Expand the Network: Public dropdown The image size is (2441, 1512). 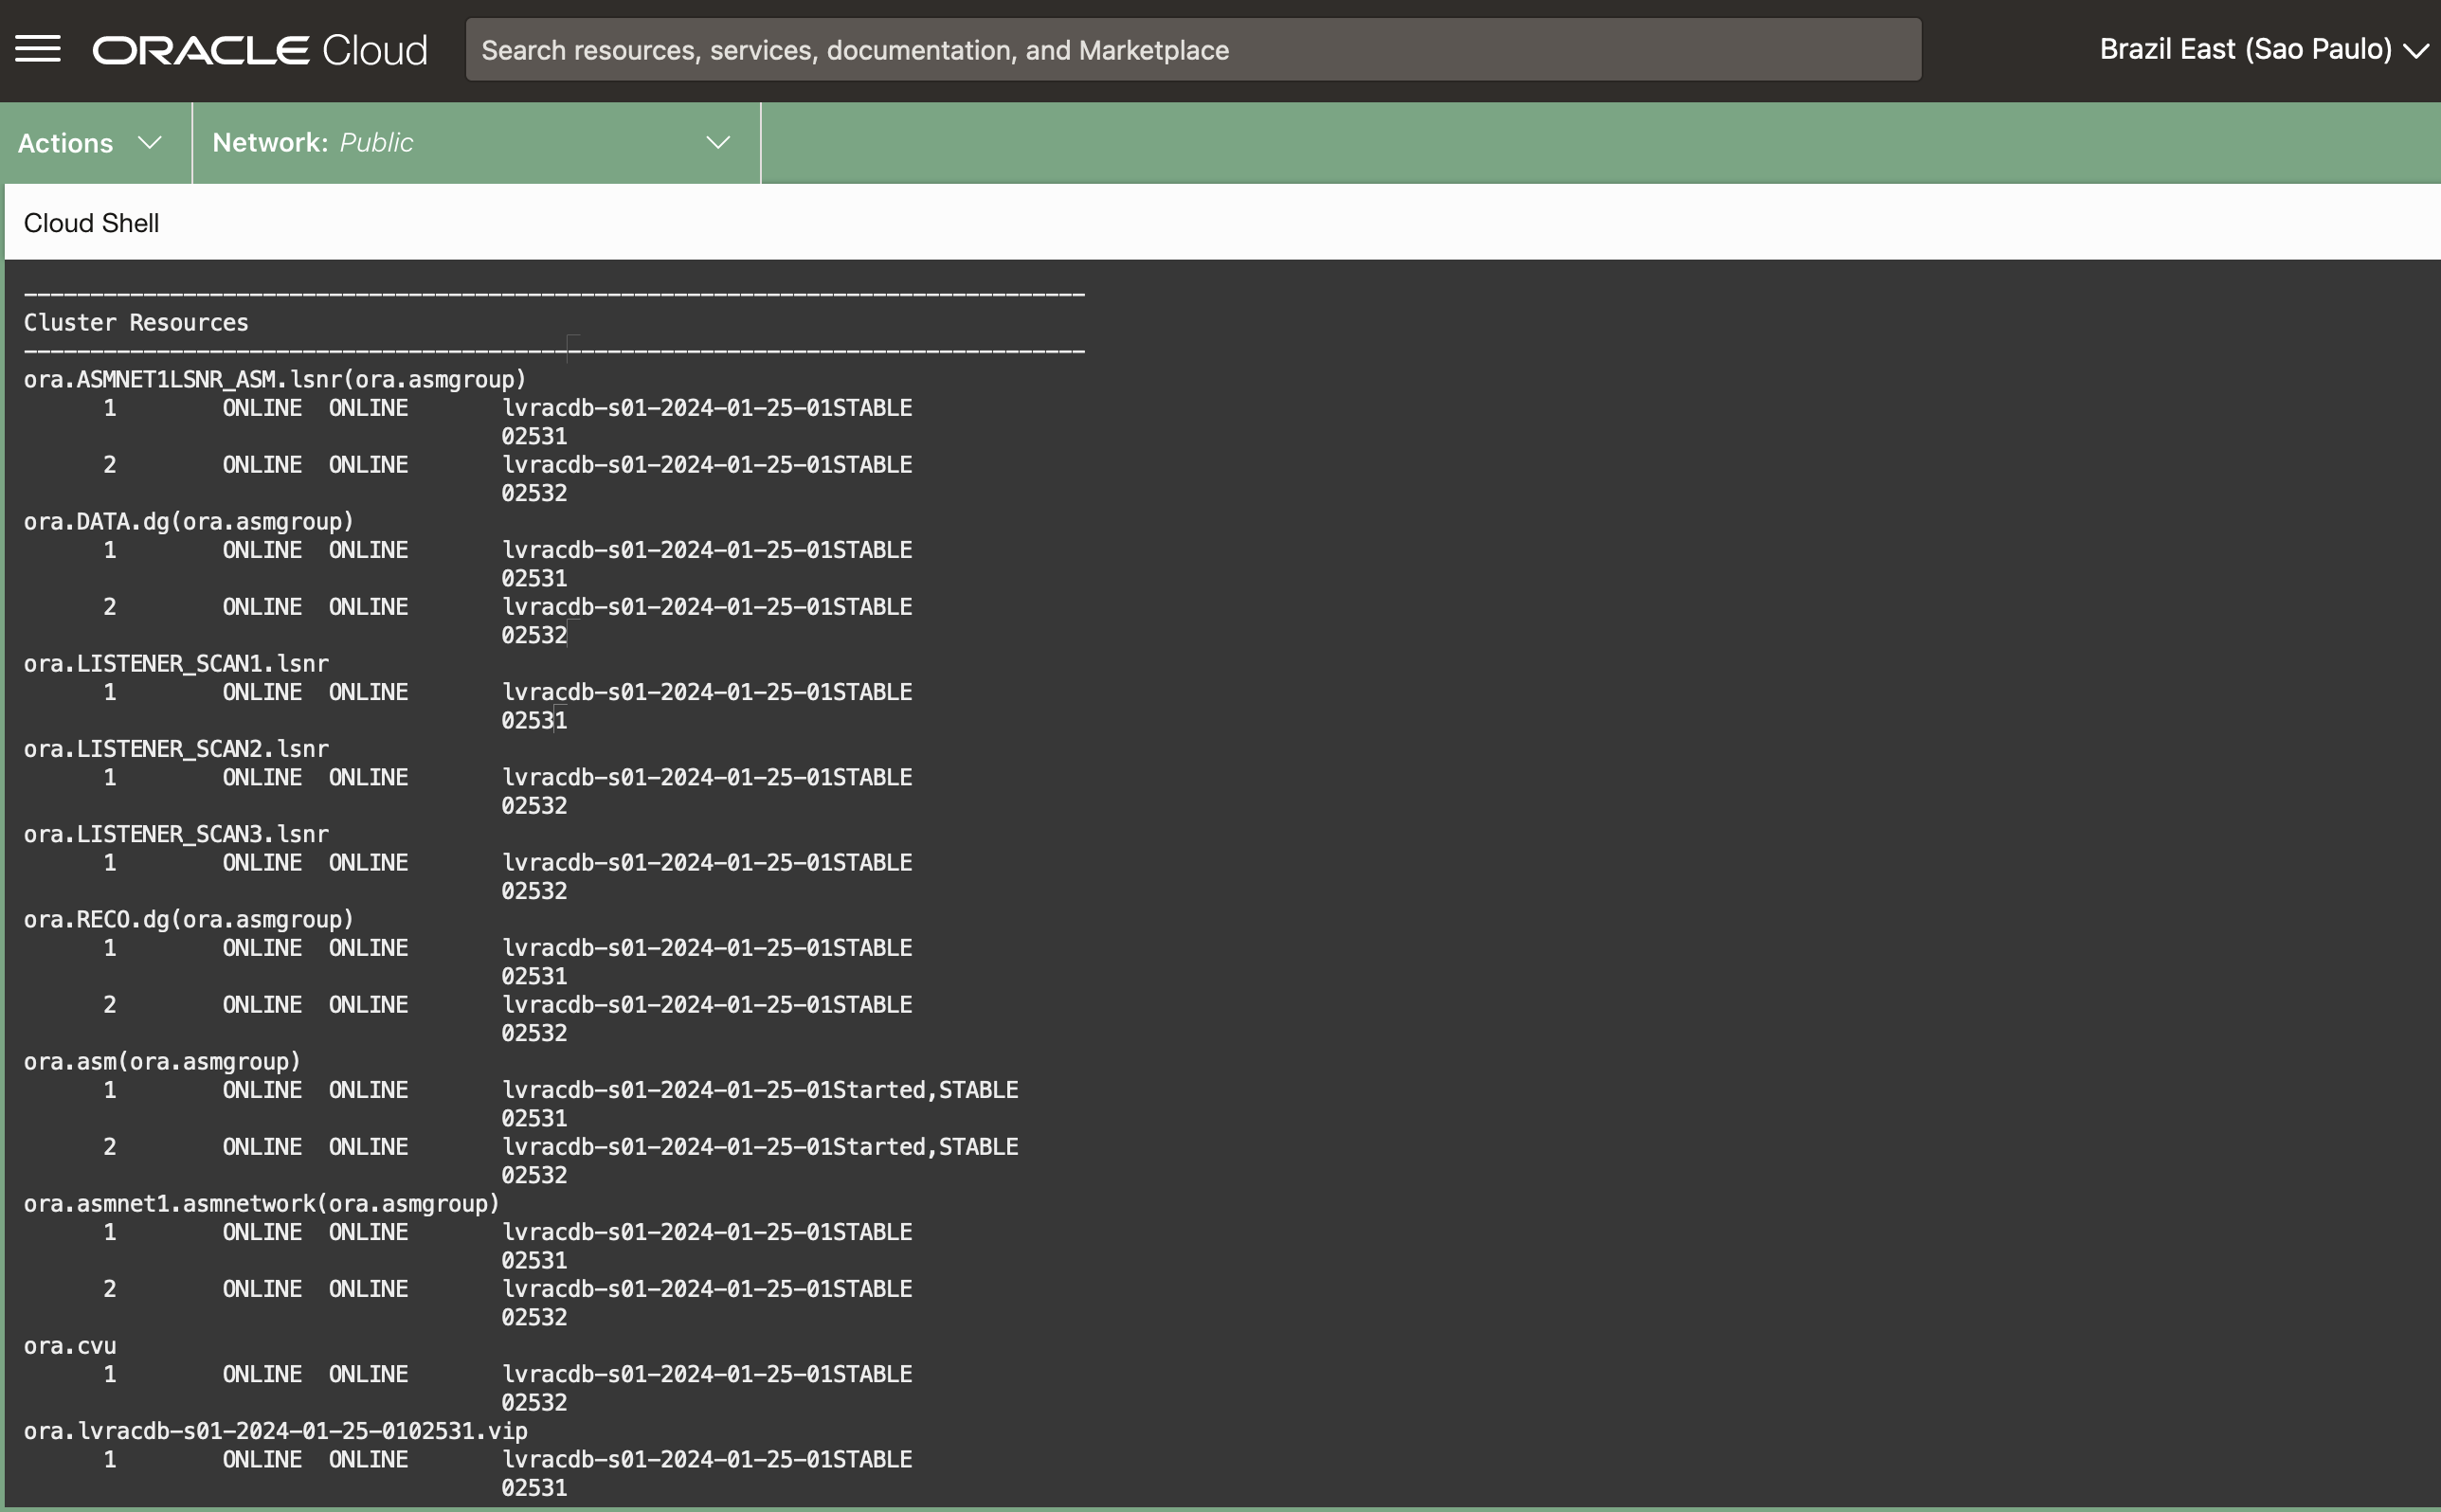pyautogui.click(x=474, y=143)
